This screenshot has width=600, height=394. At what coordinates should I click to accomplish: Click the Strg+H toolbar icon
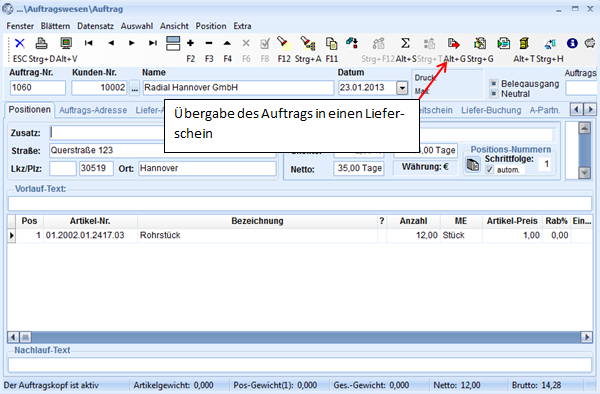pos(550,44)
